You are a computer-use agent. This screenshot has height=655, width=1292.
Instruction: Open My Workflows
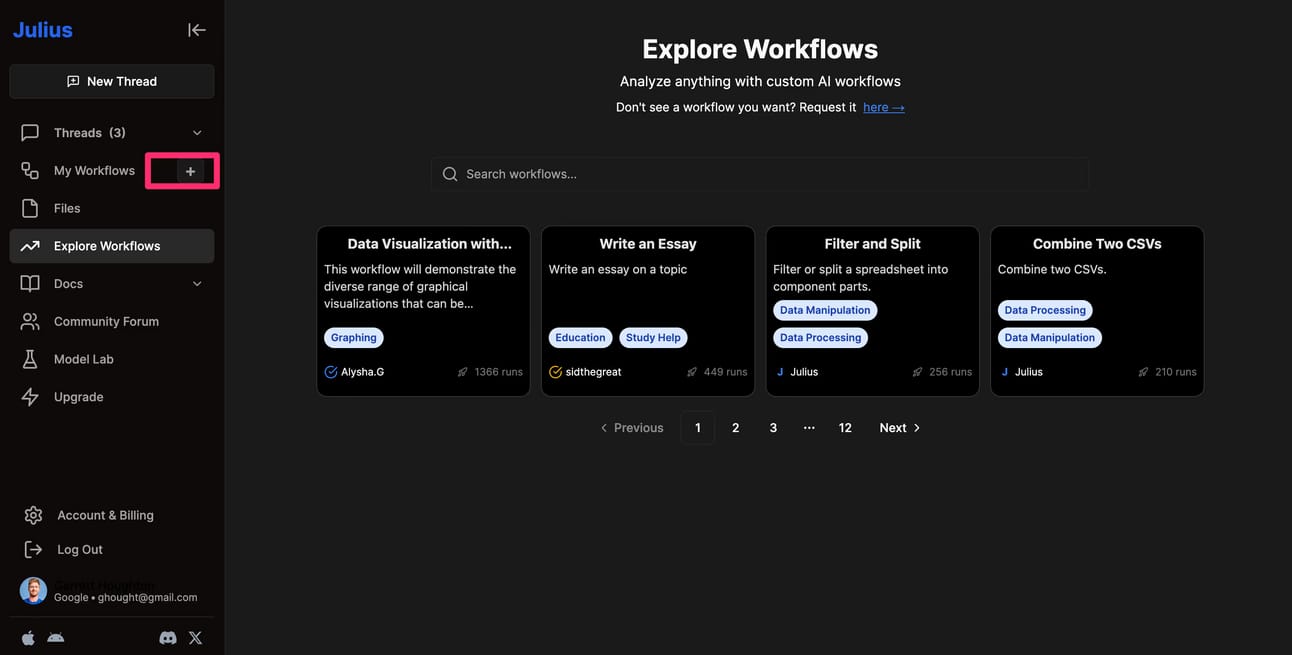click(94, 171)
